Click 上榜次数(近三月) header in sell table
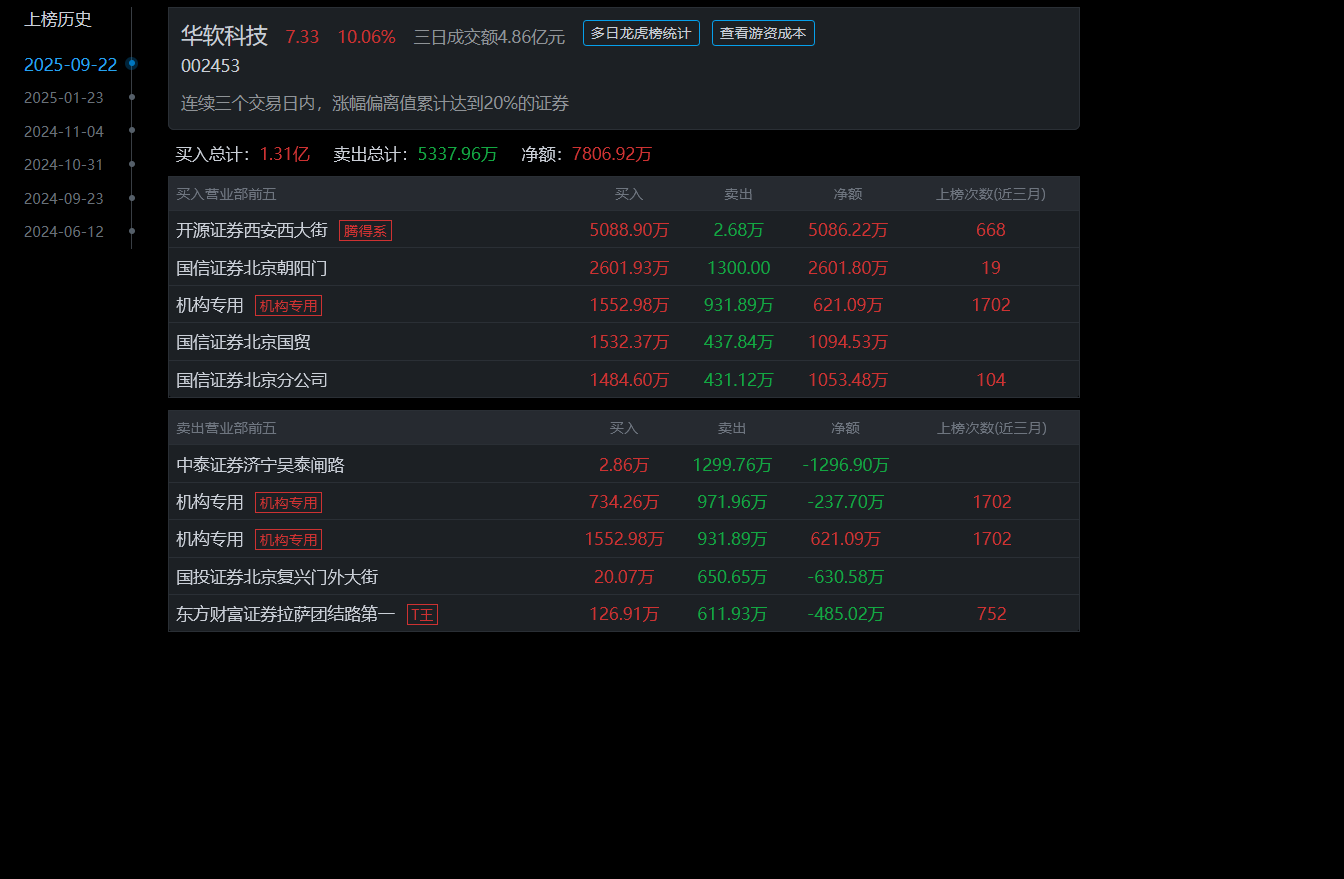Image resolution: width=1344 pixels, height=879 pixels. 992,428
